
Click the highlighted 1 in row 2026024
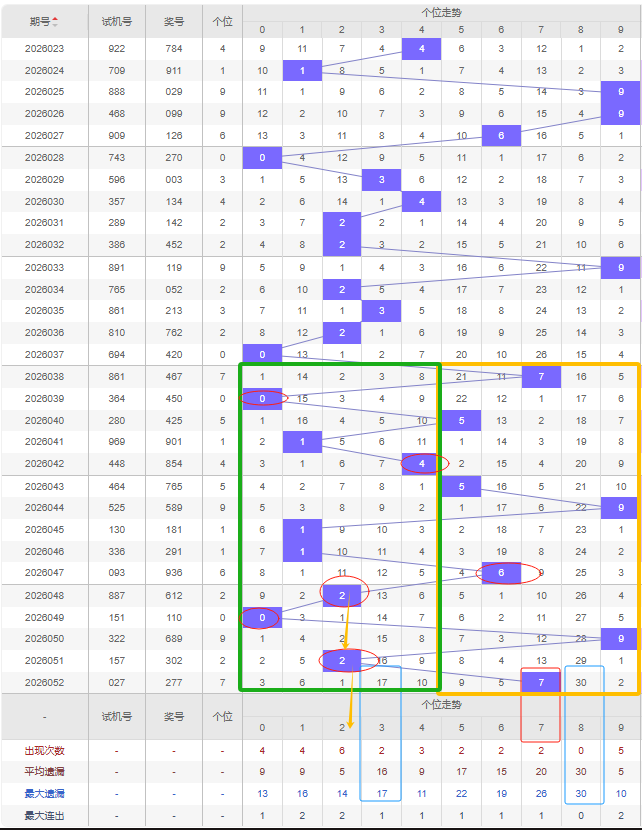point(302,71)
